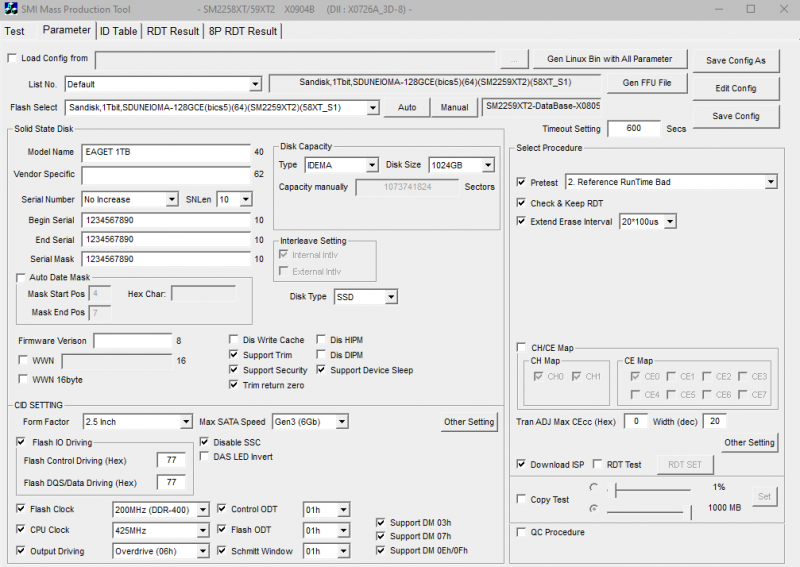800x567 pixels.
Task: Enable the Load Config from checkbox
Action: coord(12,59)
